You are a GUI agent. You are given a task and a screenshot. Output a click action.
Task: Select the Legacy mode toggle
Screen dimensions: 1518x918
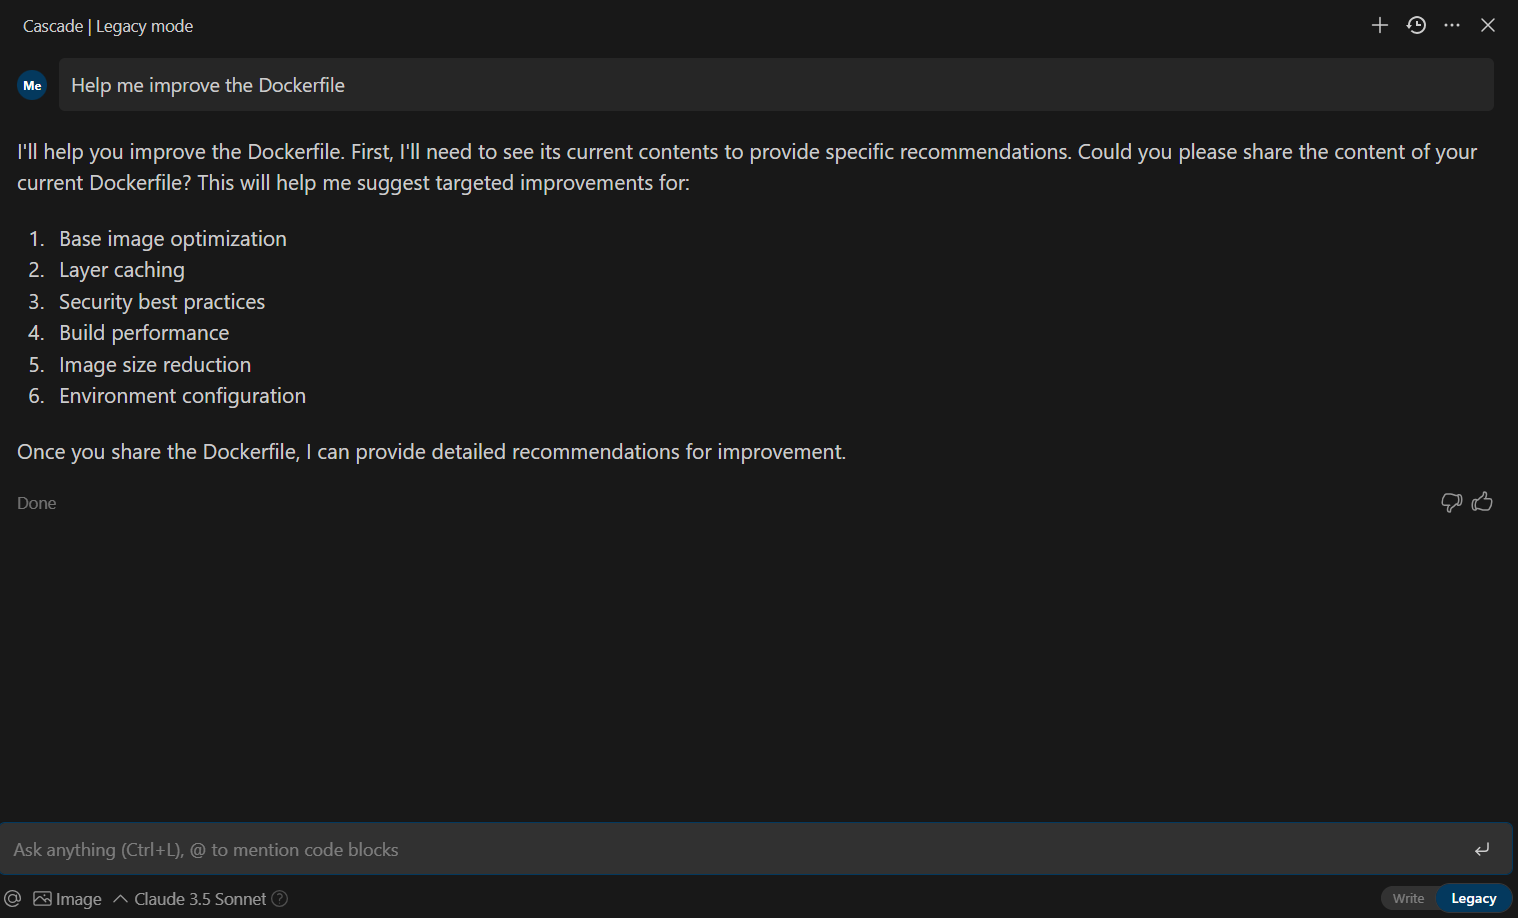[1473, 898]
